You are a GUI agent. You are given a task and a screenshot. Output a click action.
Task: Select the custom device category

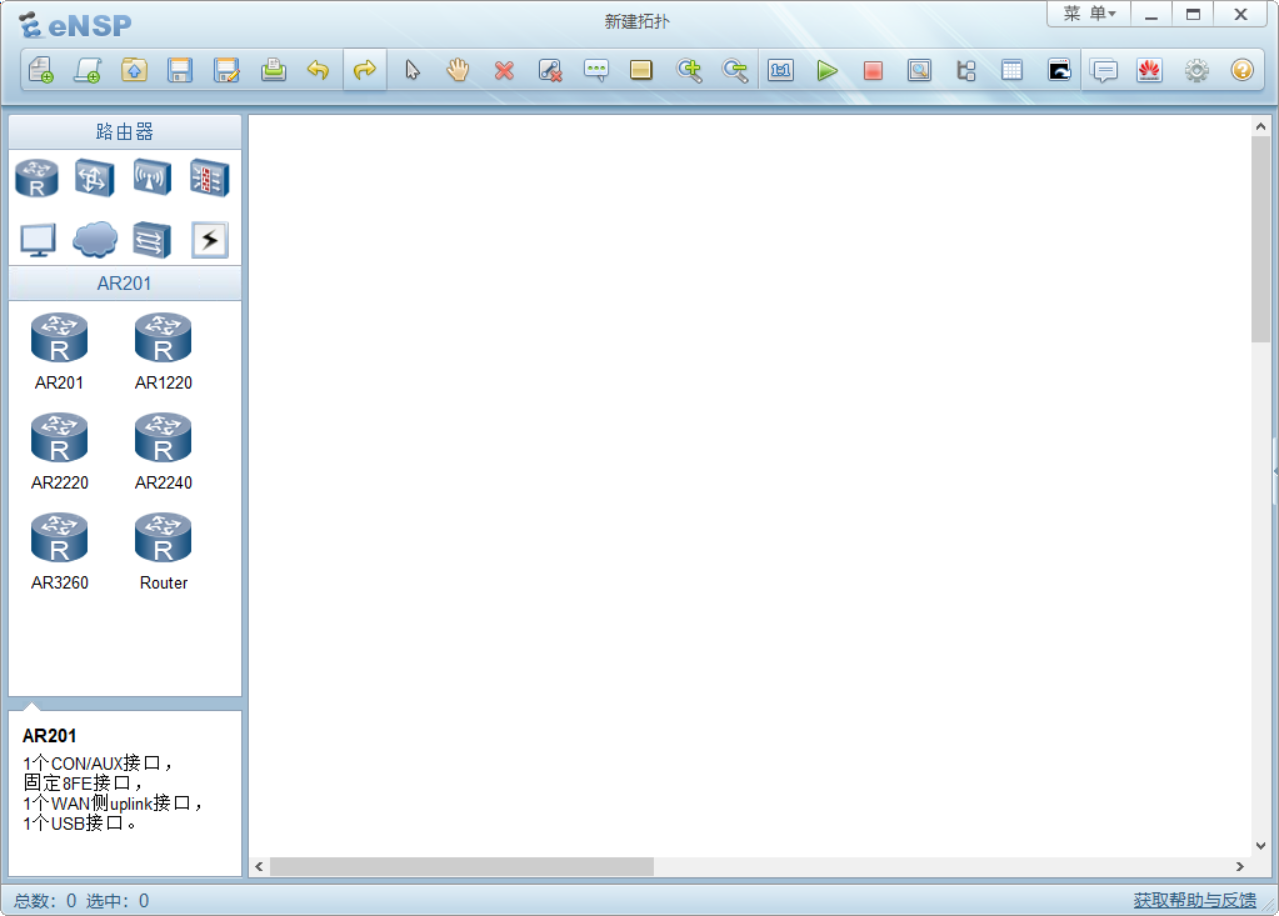click(x=152, y=240)
